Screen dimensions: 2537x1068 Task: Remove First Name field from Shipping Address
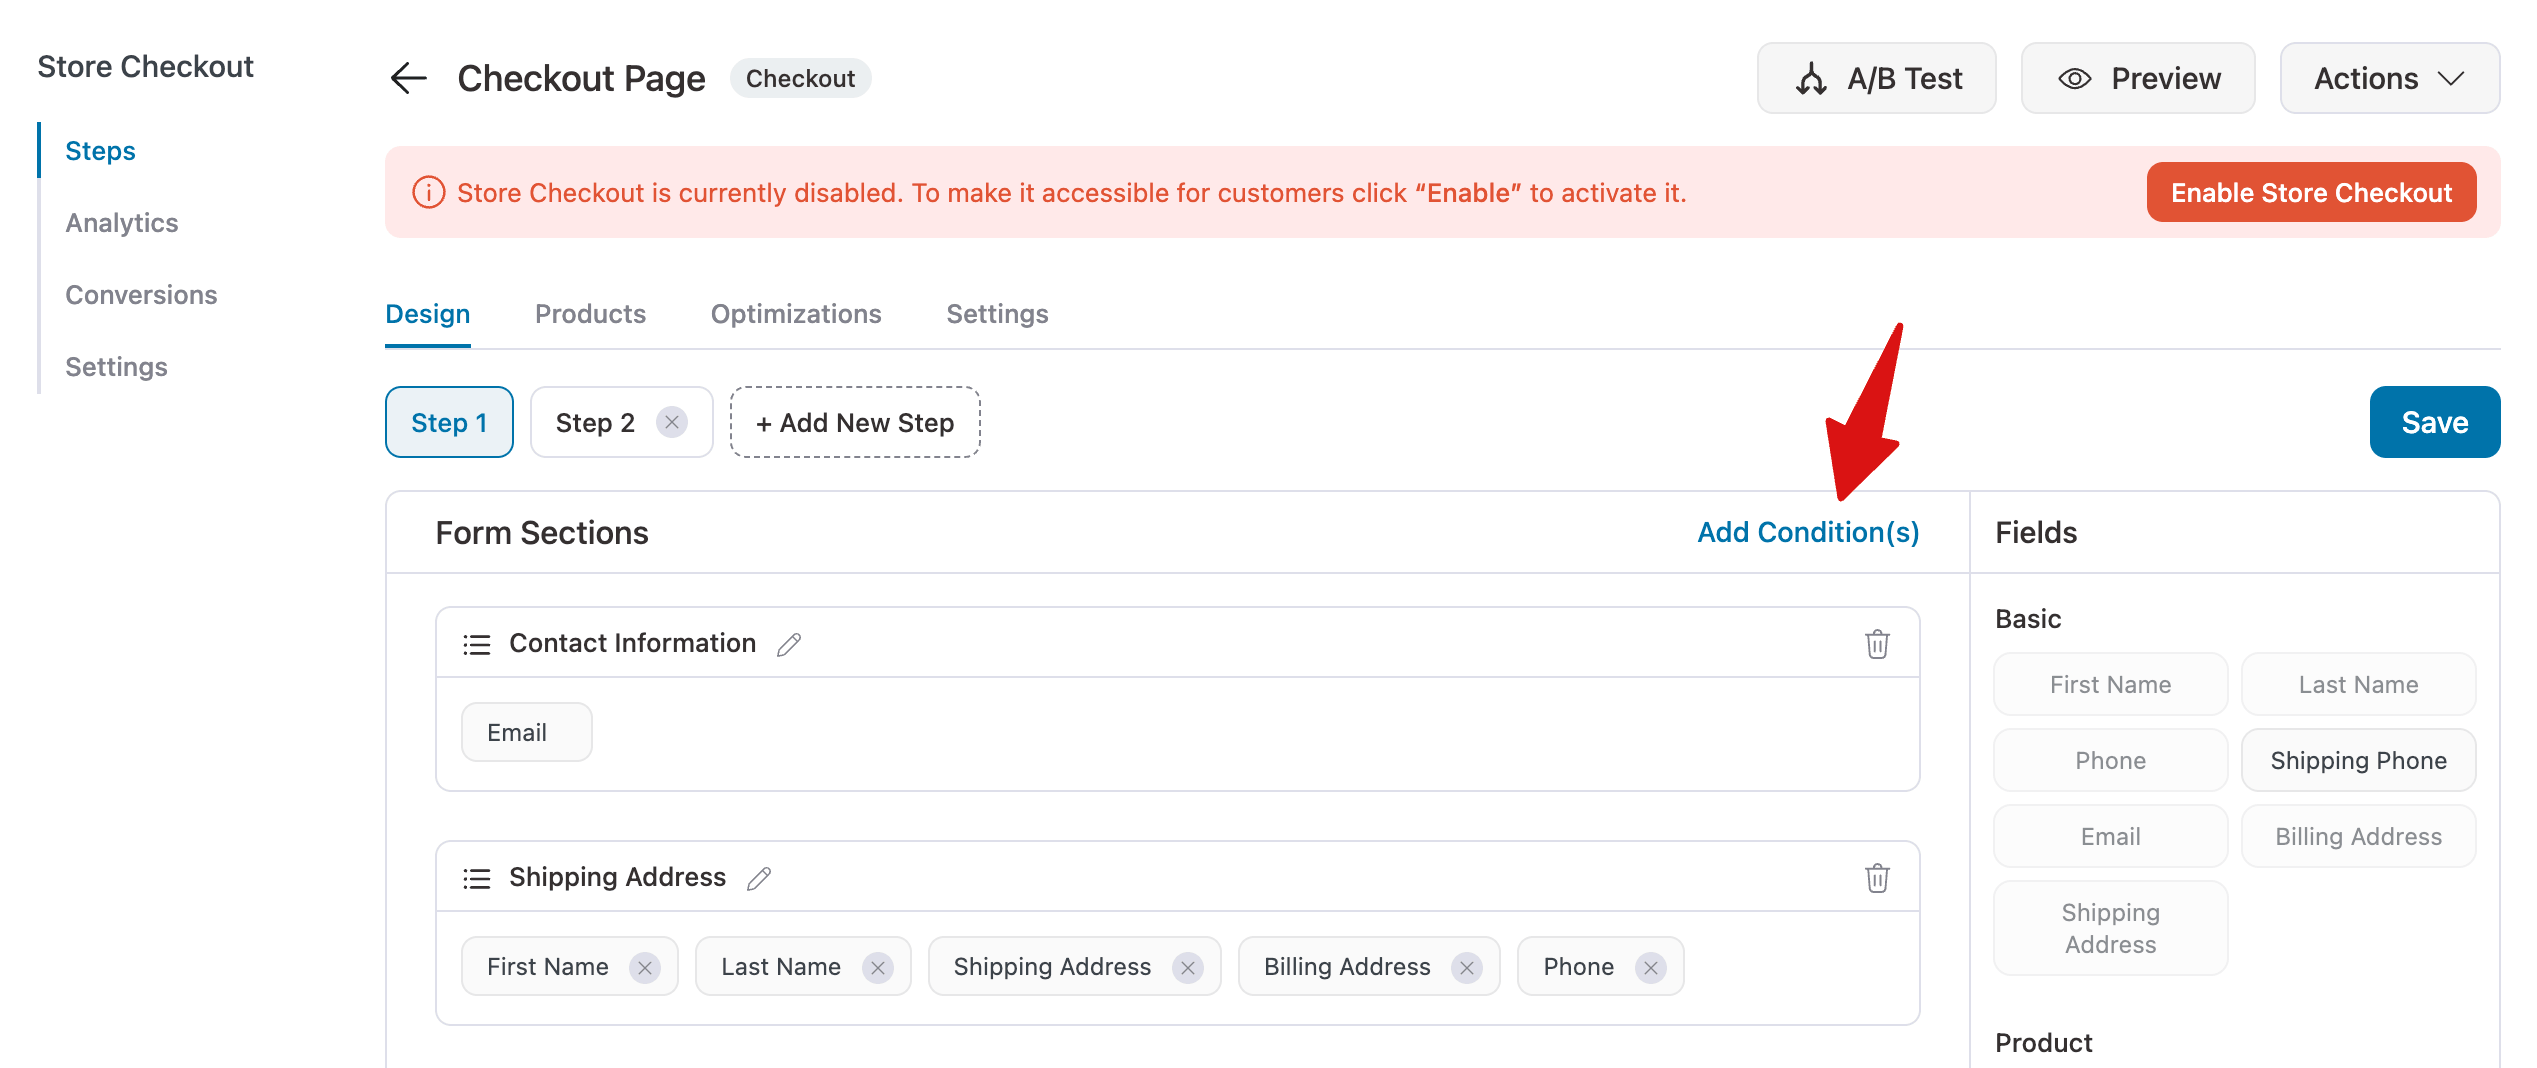pyautogui.click(x=645, y=967)
